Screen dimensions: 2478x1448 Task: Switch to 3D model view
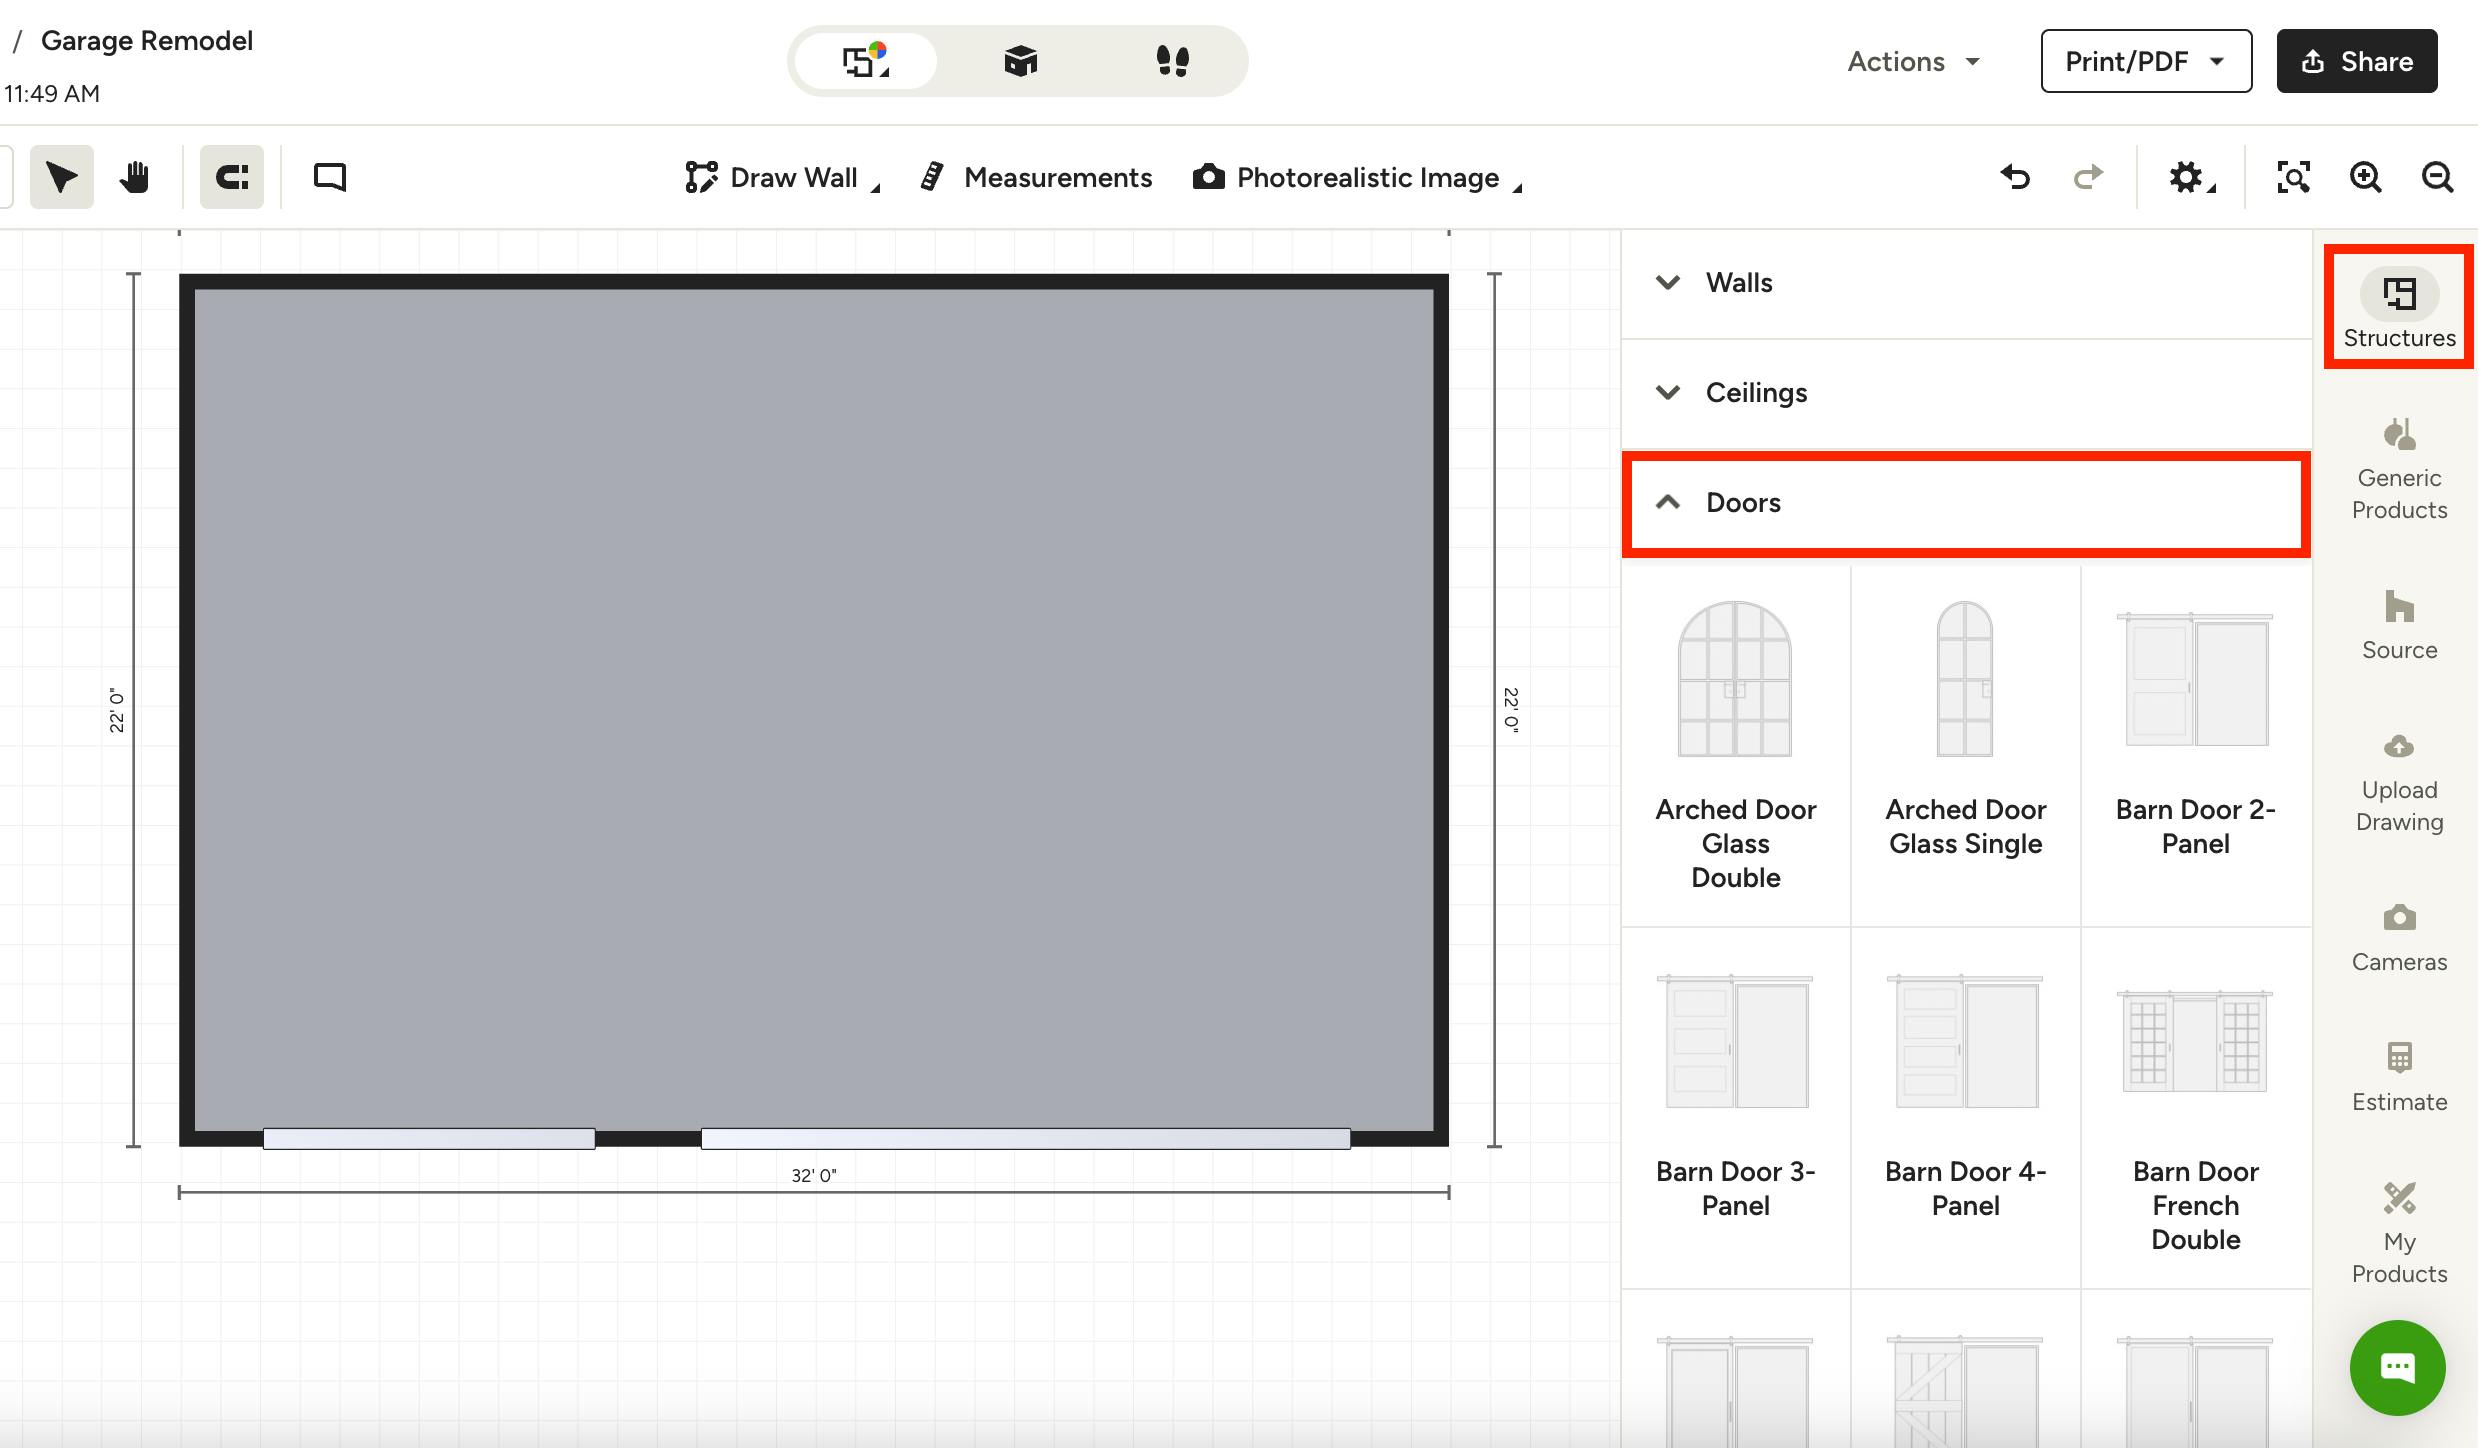[1020, 61]
